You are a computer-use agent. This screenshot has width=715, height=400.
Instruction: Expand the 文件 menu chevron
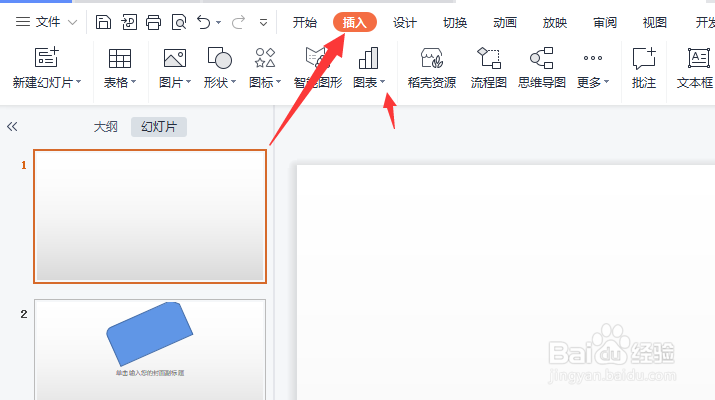tap(73, 22)
